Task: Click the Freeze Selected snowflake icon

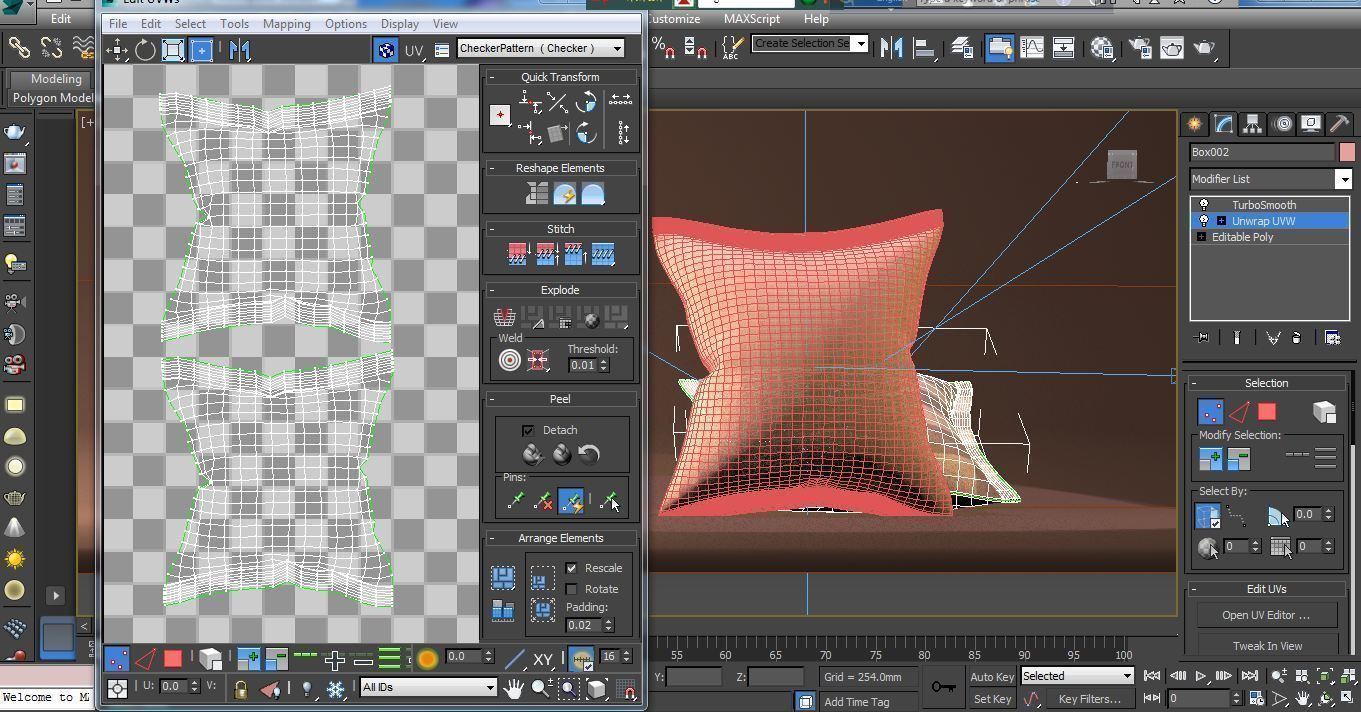Action: 336,689
